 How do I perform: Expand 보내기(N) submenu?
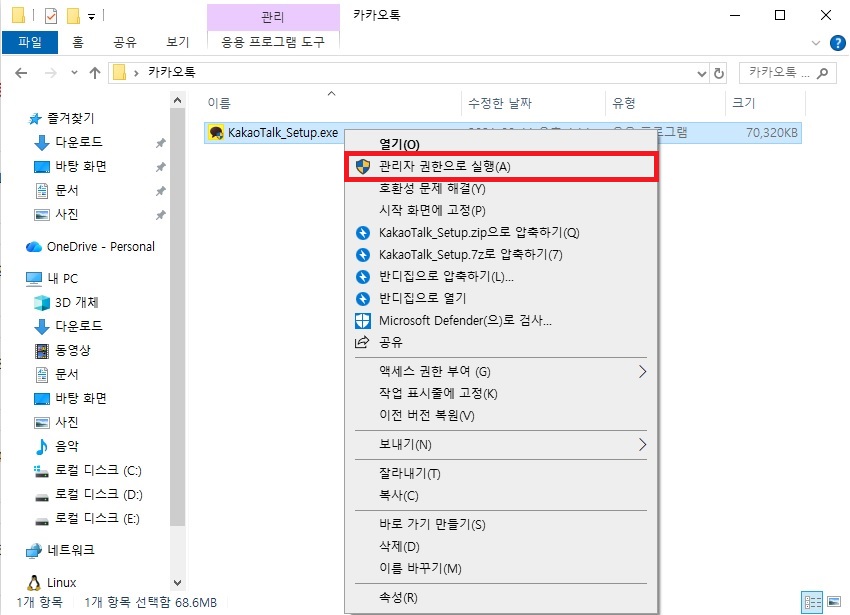pos(642,445)
